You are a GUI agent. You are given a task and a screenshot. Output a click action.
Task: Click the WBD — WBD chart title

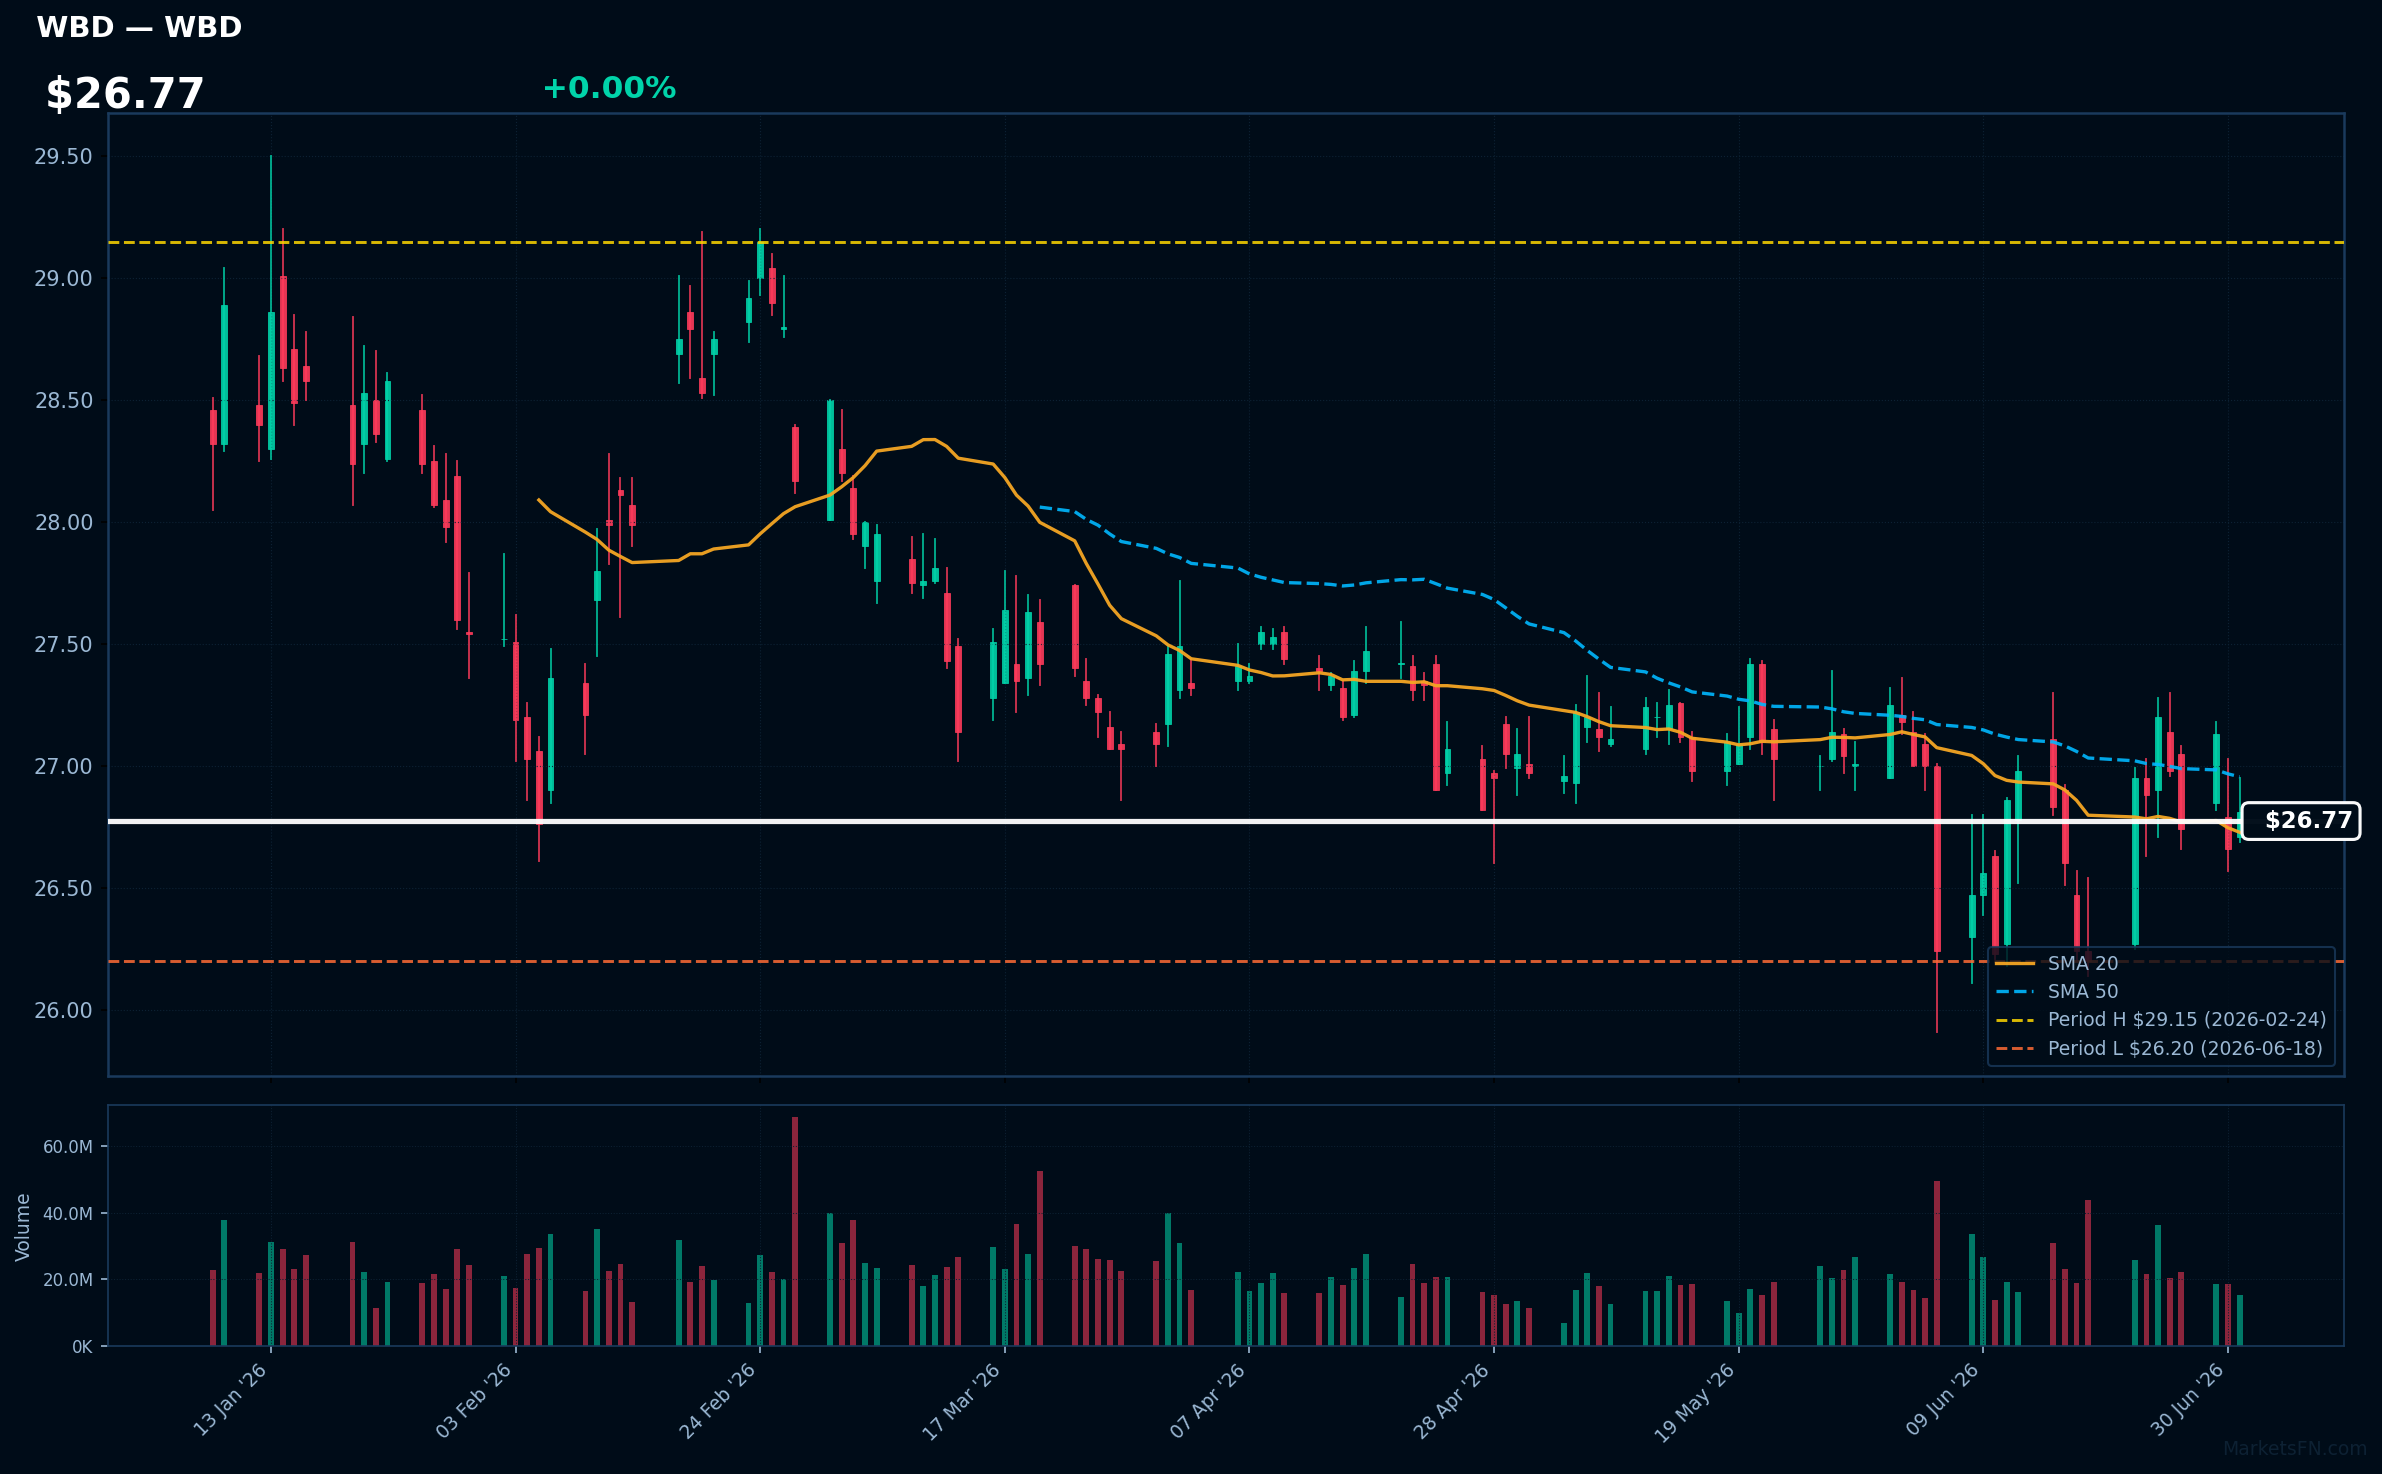click(139, 27)
